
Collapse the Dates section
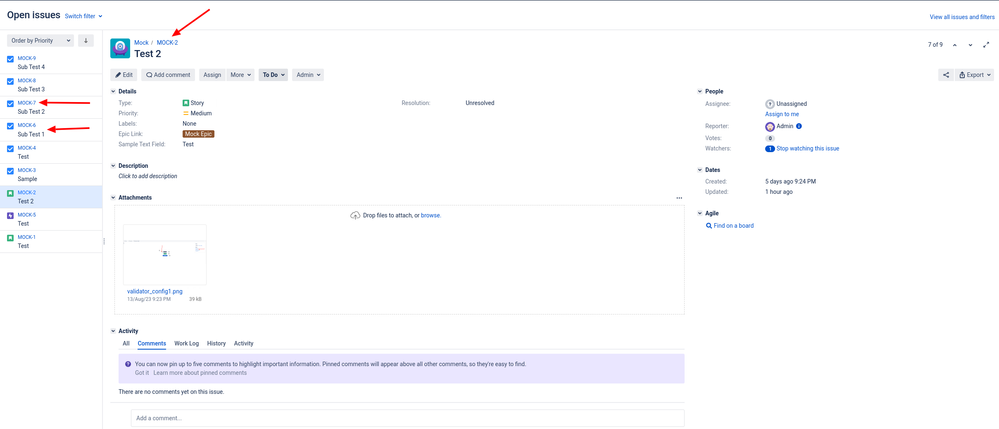[700, 170]
